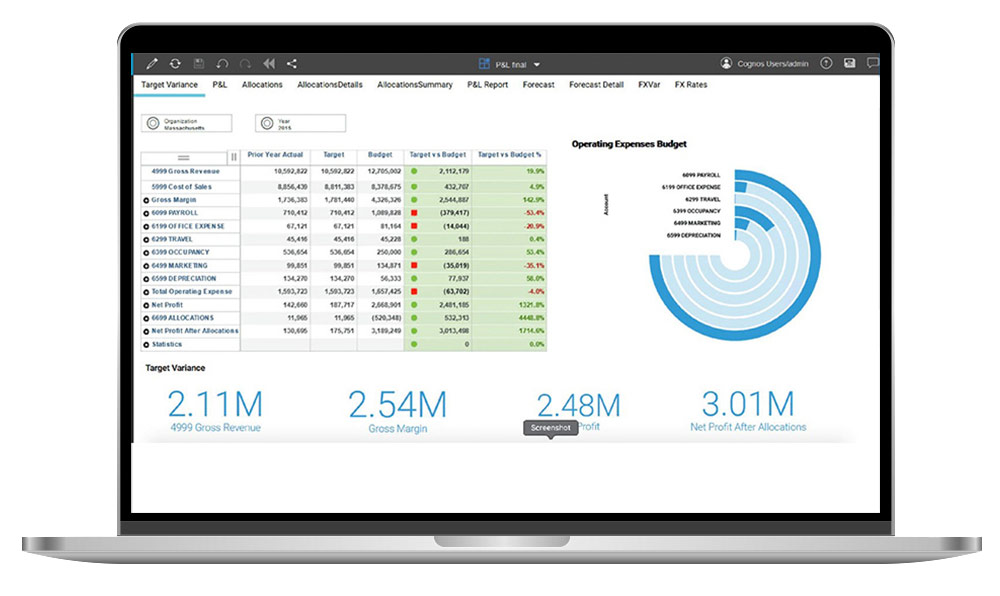Expand the 6699 ALLOCATIONS row

click(146, 319)
